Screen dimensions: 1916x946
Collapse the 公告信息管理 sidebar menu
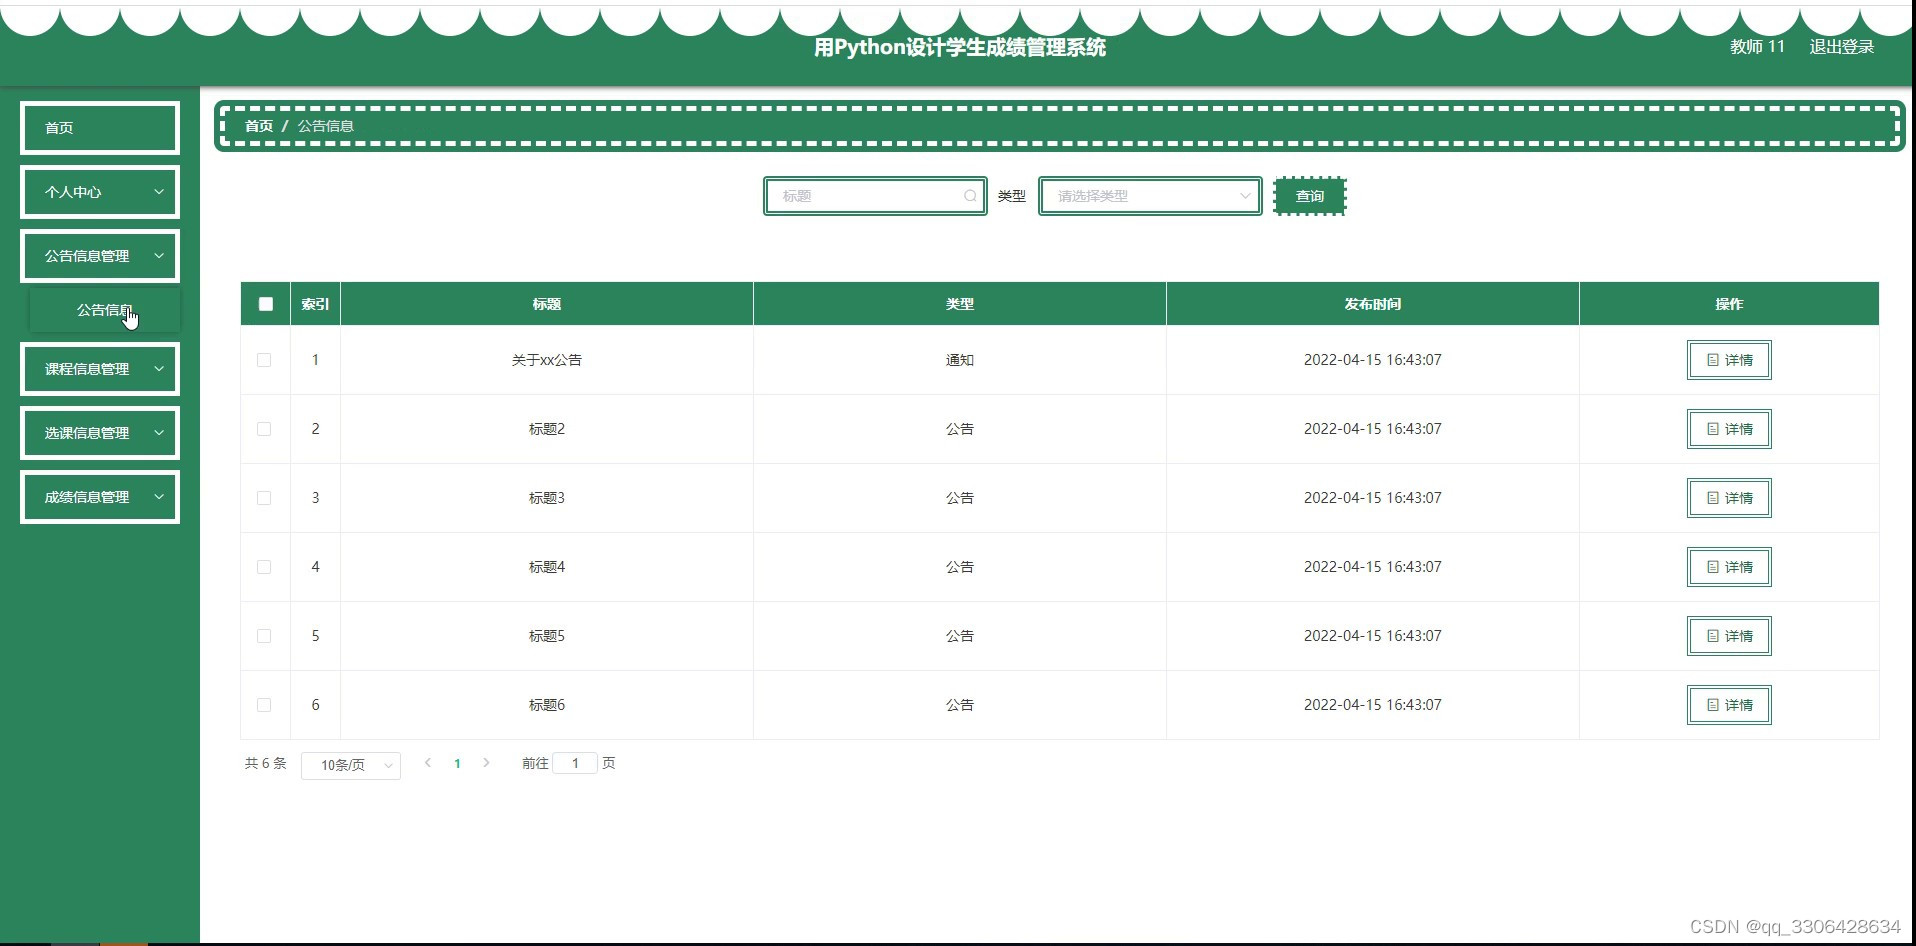coord(100,256)
